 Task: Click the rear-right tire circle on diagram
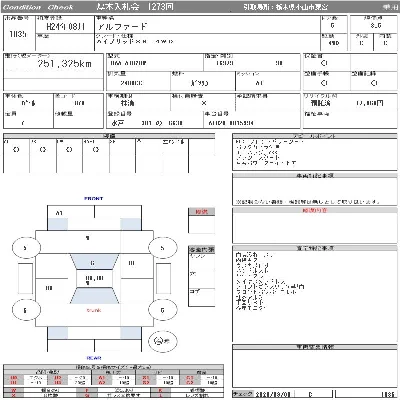[162, 310]
